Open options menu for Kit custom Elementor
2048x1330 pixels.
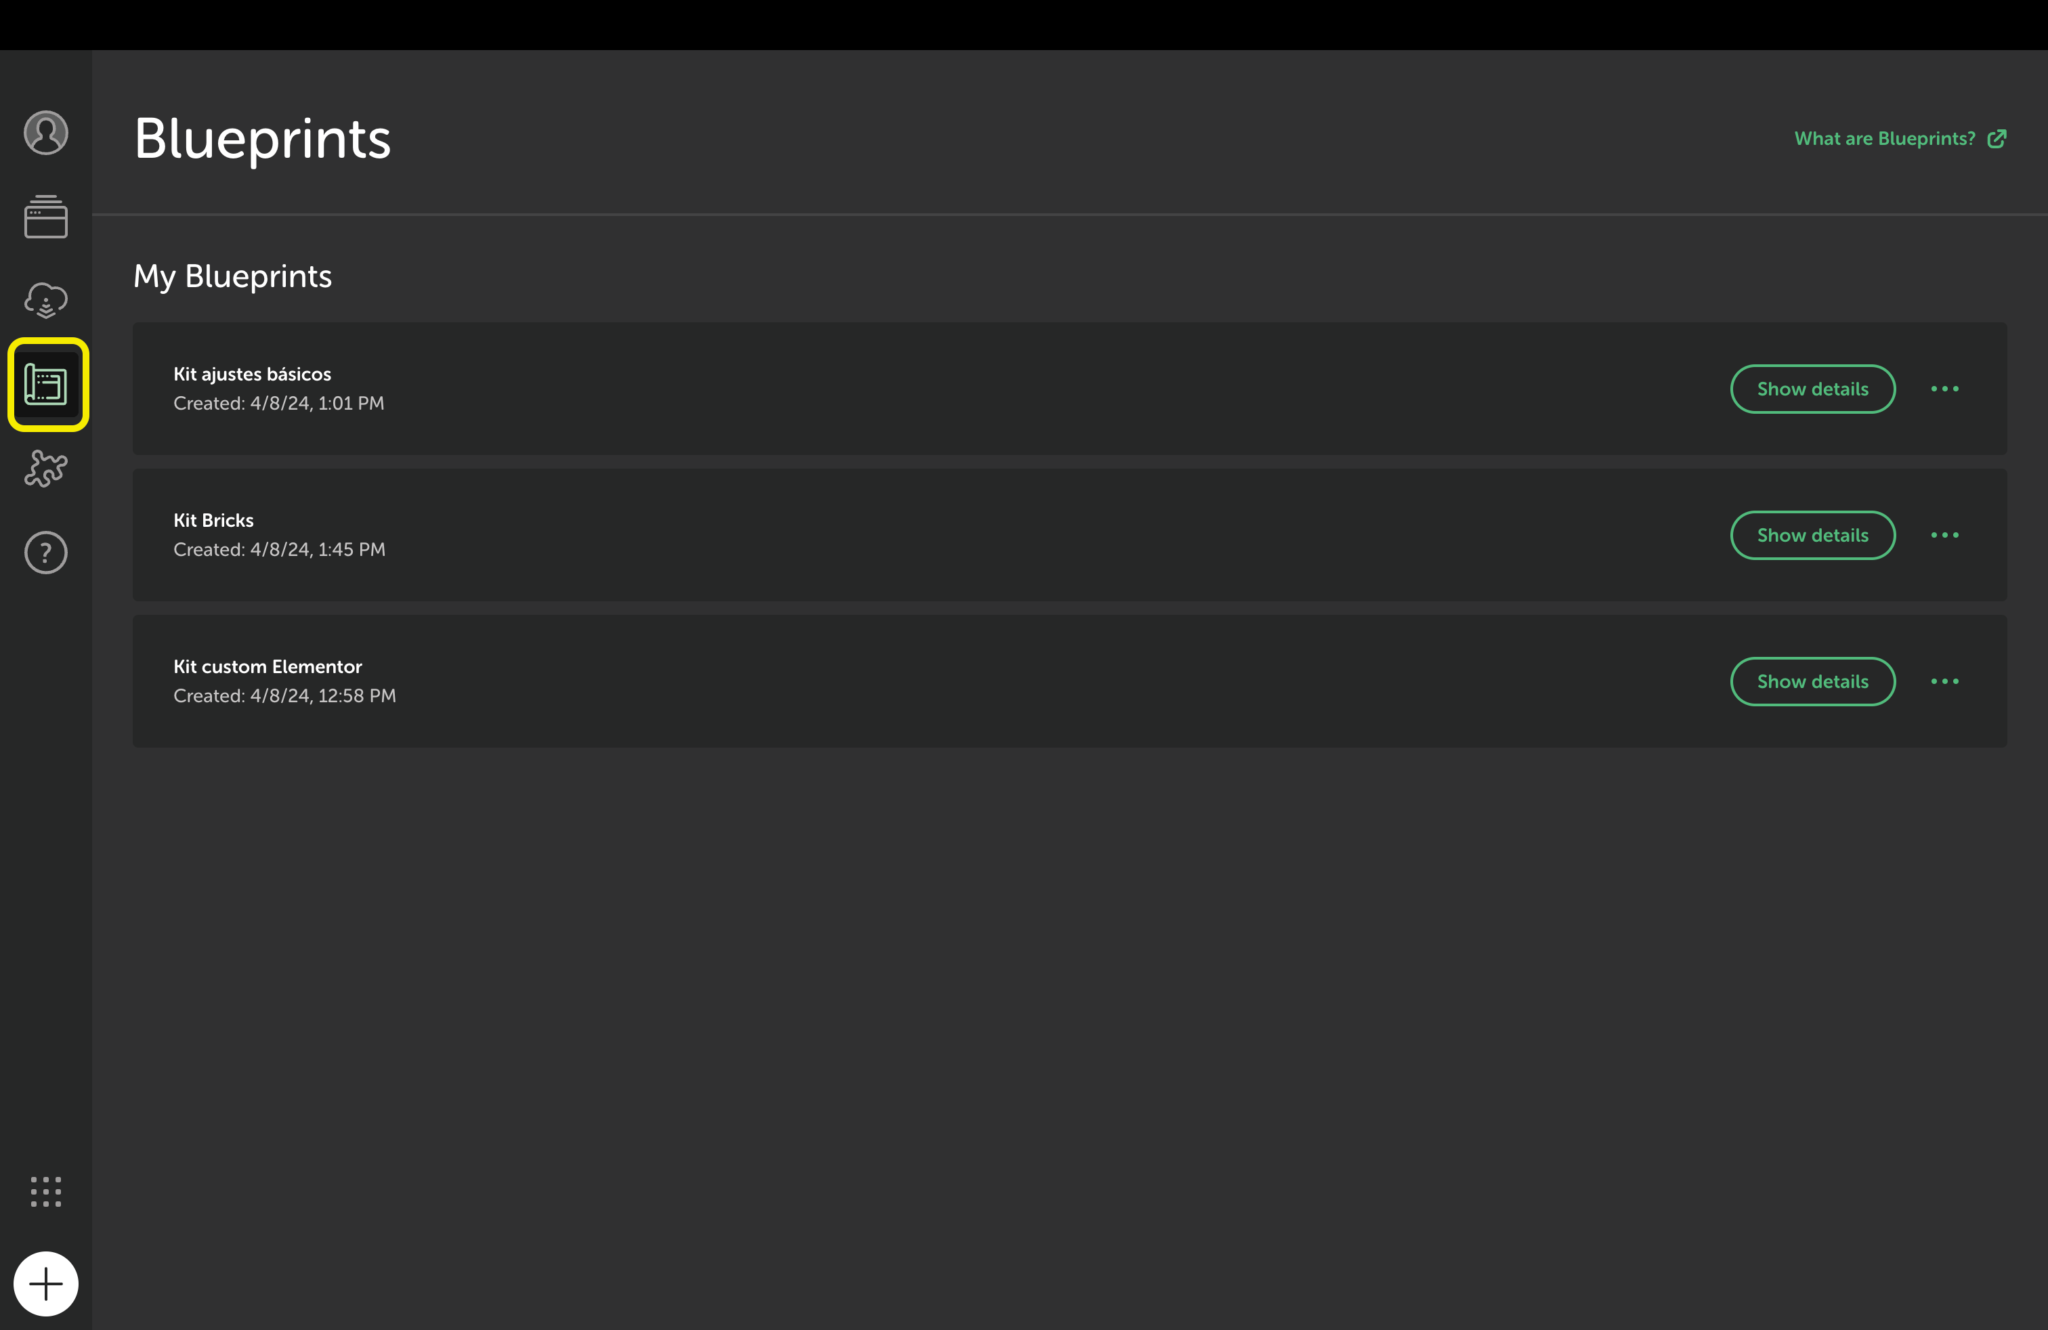[x=1945, y=681]
